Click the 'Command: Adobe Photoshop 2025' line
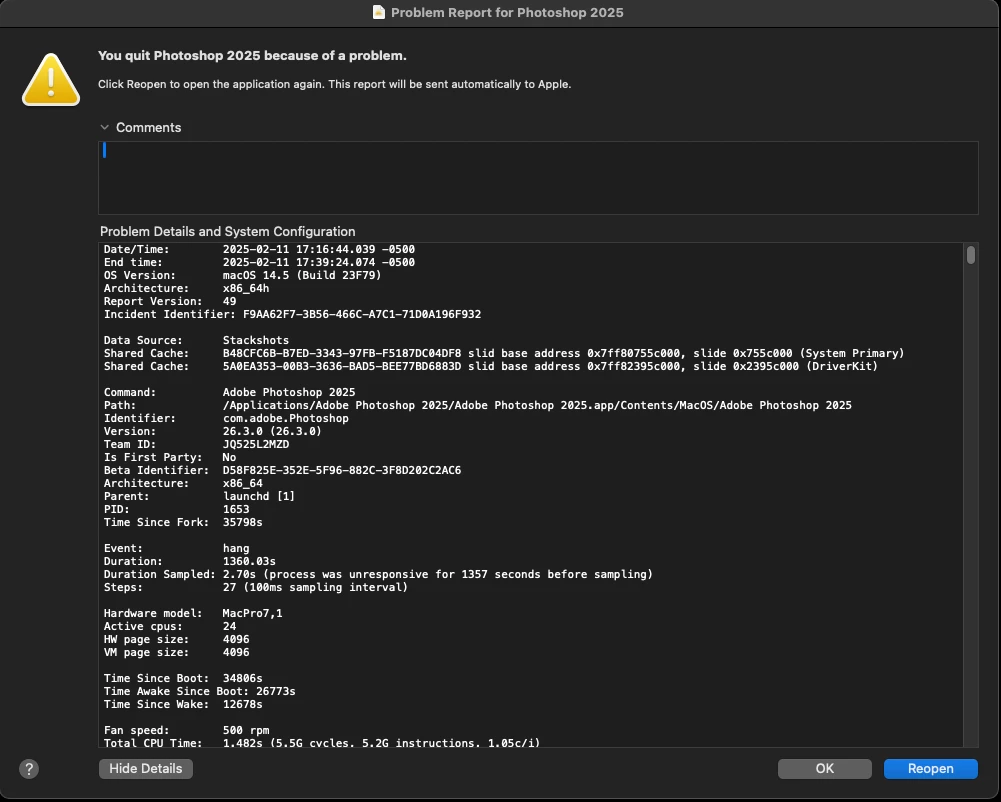Image resolution: width=1001 pixels, height=802 pixels. (x=229, y=392)
